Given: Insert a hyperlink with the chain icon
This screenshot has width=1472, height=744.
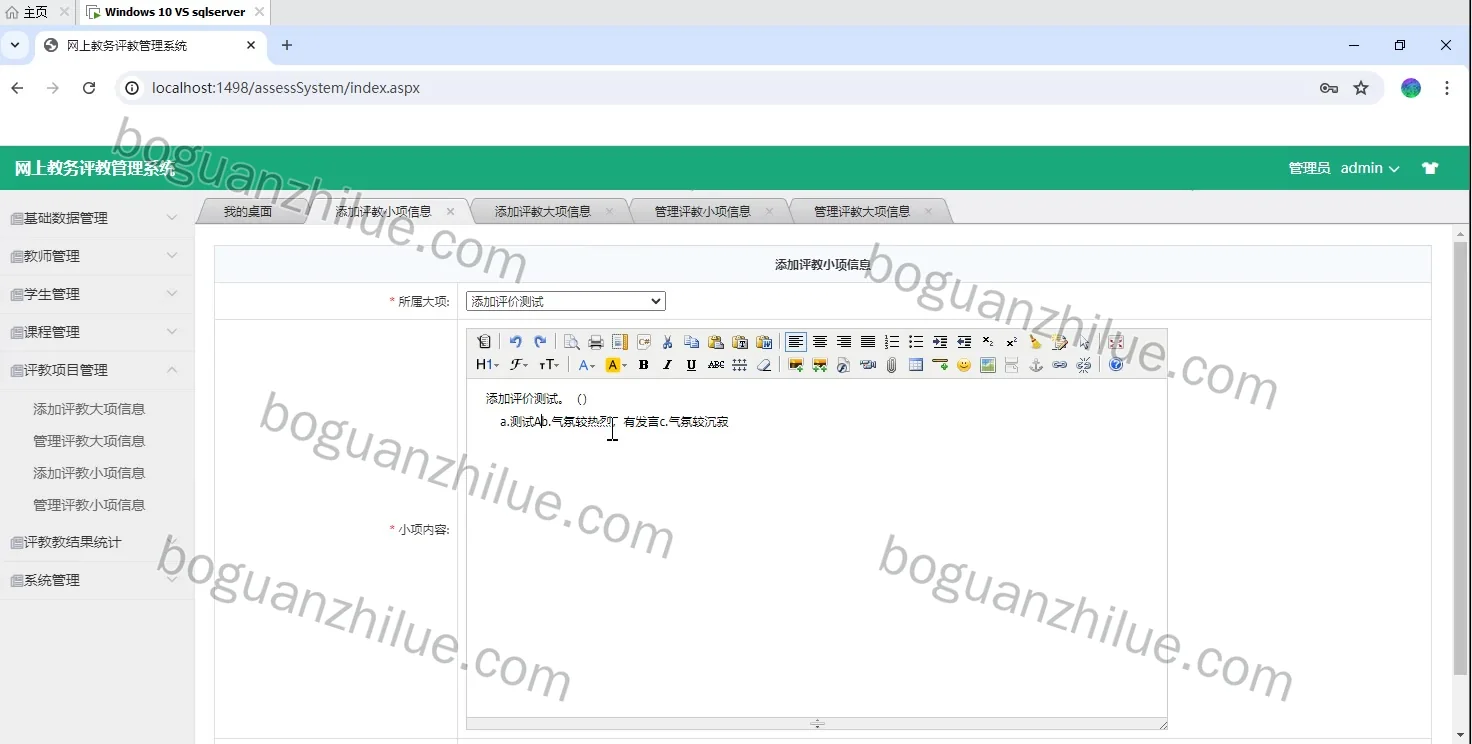Looking at the screenshot, I should tap(1060, 365).
